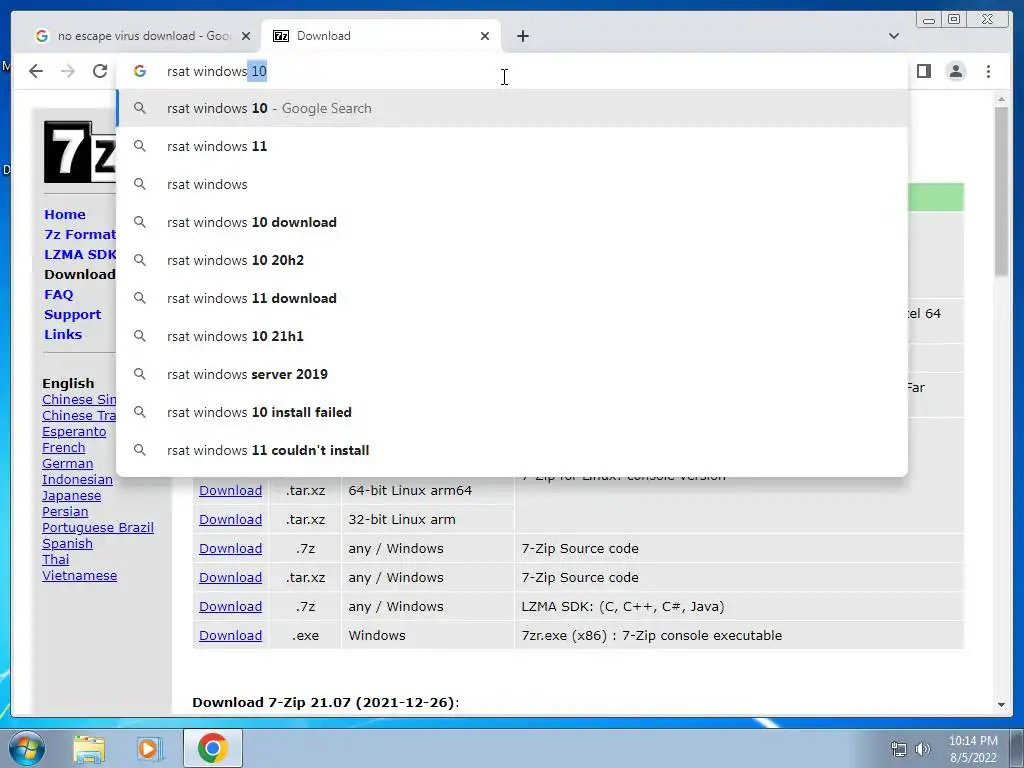Open the network tray icon
Viewport: 1024px width, 768px height.
click(899, 749)
